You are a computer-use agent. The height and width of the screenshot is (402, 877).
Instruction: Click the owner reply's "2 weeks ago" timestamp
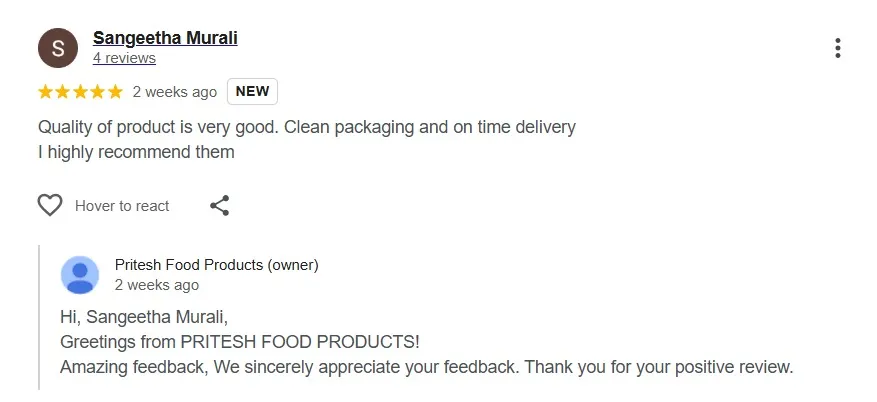pos(156,285)
